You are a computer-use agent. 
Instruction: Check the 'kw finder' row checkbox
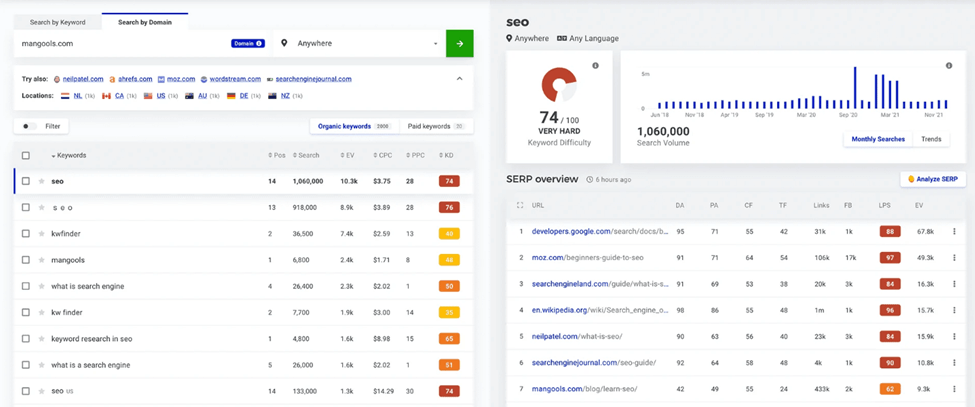(25, 313)
